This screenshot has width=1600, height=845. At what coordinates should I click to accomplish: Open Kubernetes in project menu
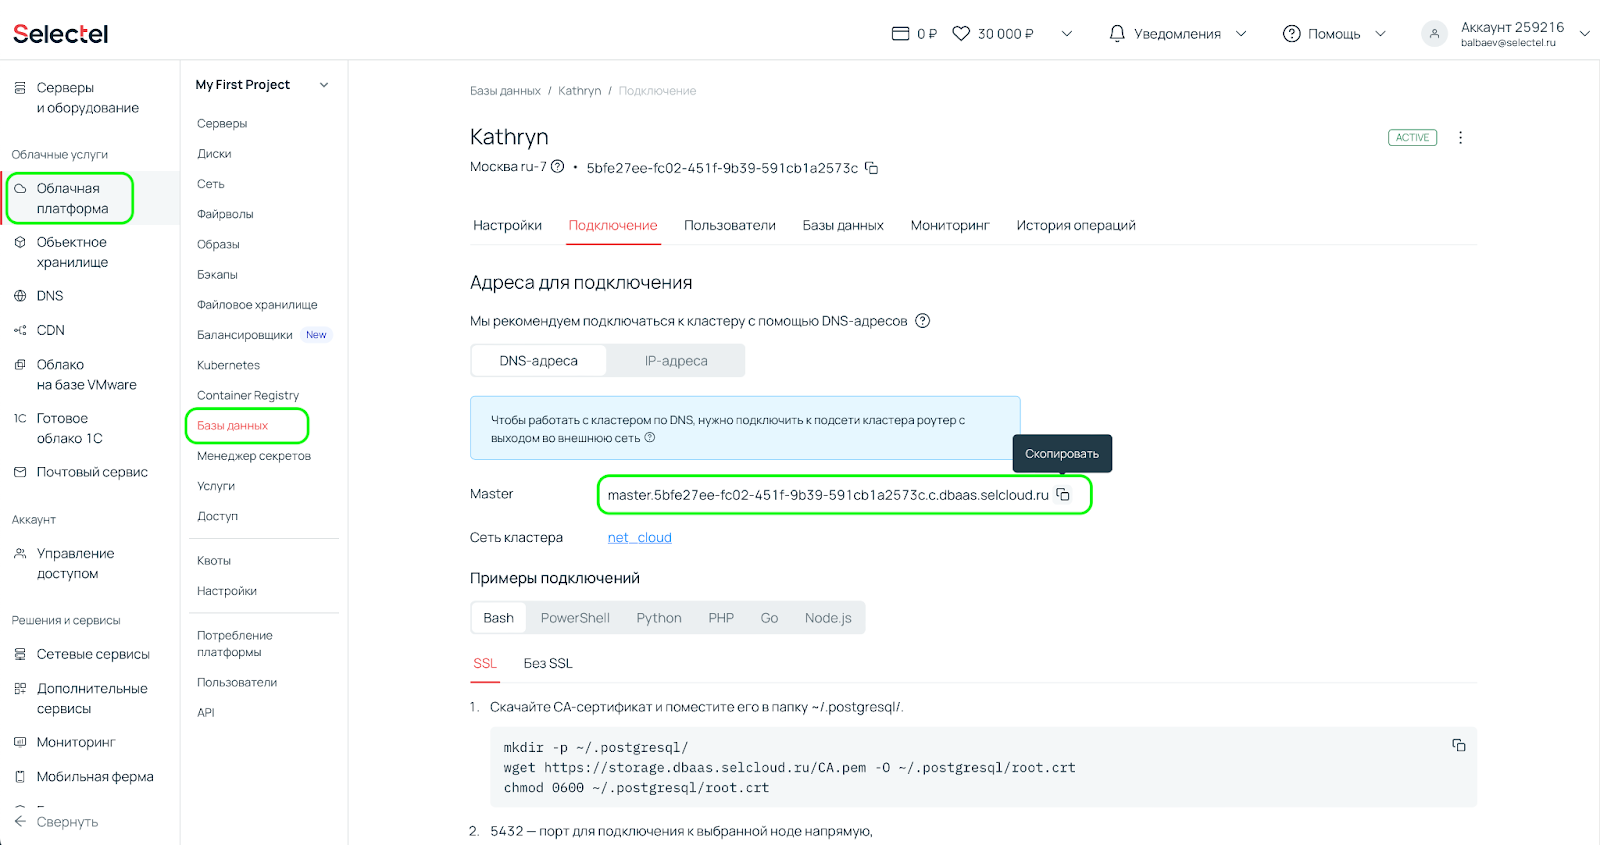[x=228, y=365]
